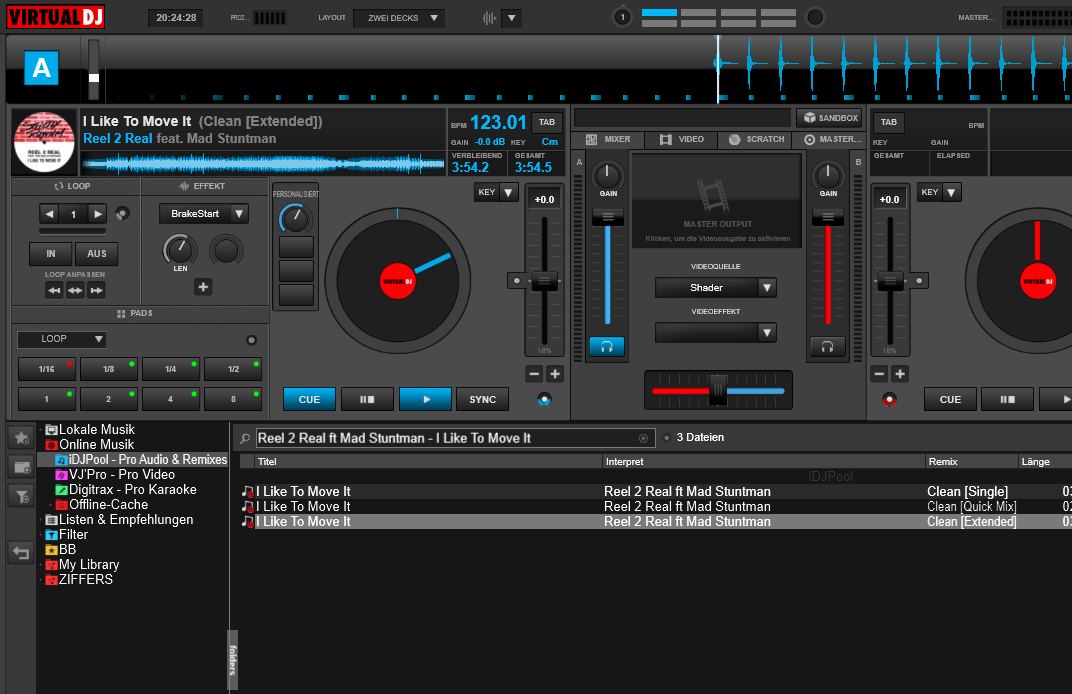Click deck A volume fader handle

tap(607, 217)
